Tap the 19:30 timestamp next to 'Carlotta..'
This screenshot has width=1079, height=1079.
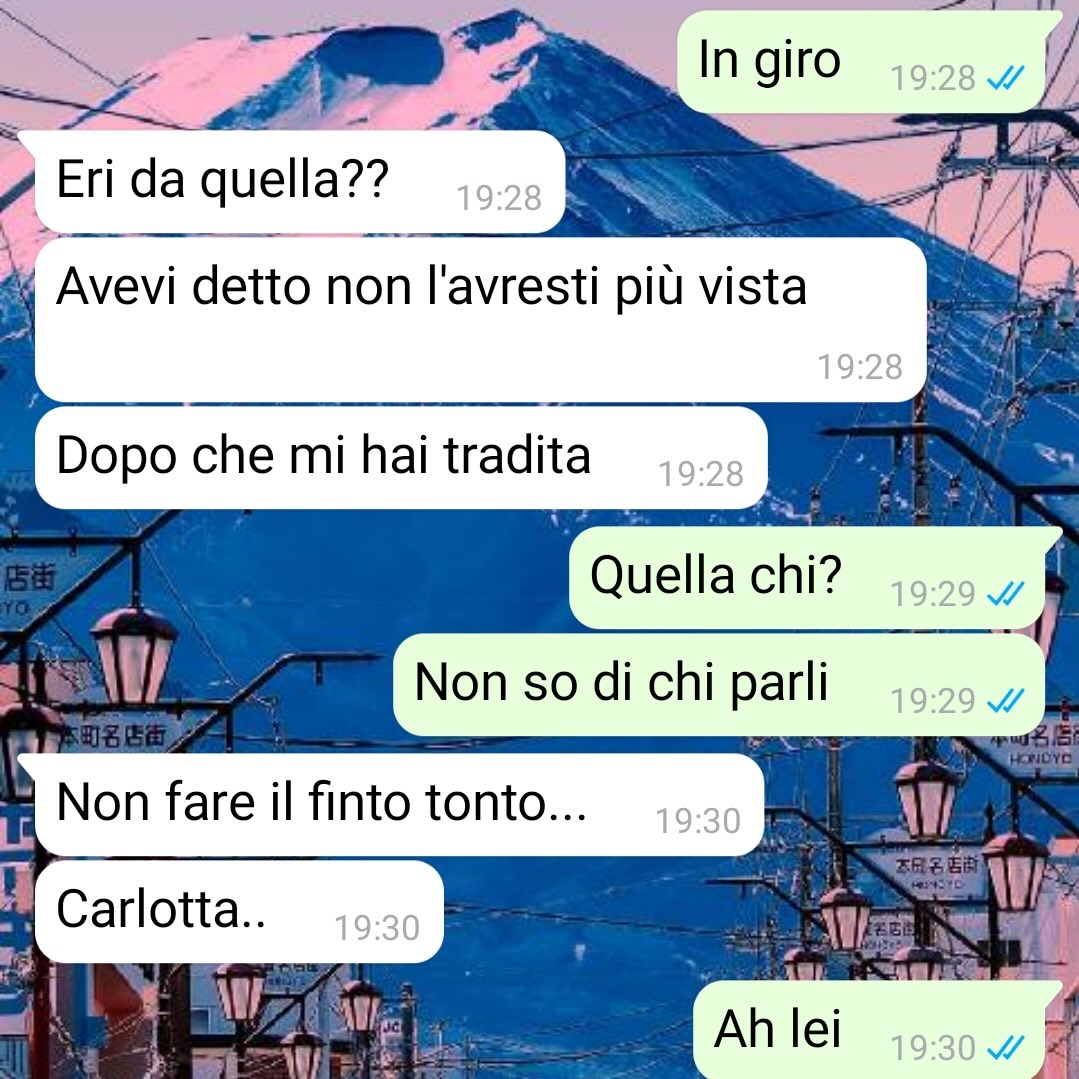377,928
